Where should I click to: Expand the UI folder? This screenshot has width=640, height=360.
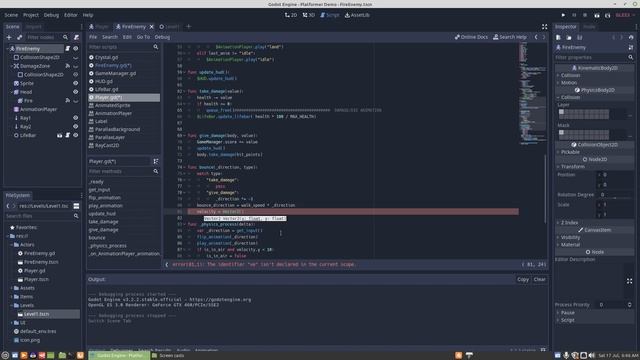point(11,322)
